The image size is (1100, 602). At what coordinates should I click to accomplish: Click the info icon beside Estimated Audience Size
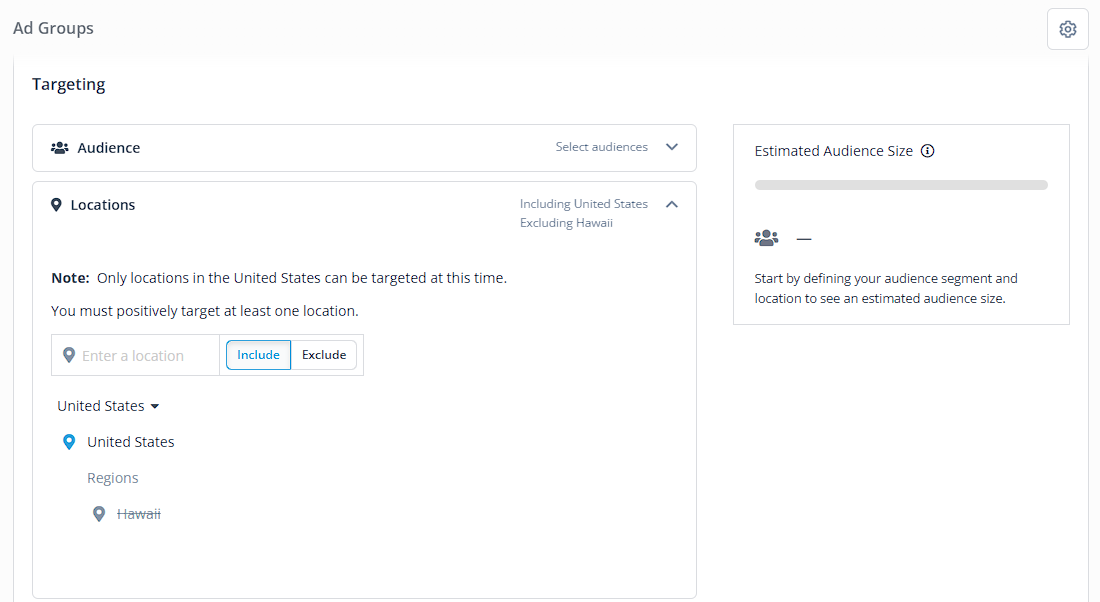pyautogui.click(x=927, y=151)
